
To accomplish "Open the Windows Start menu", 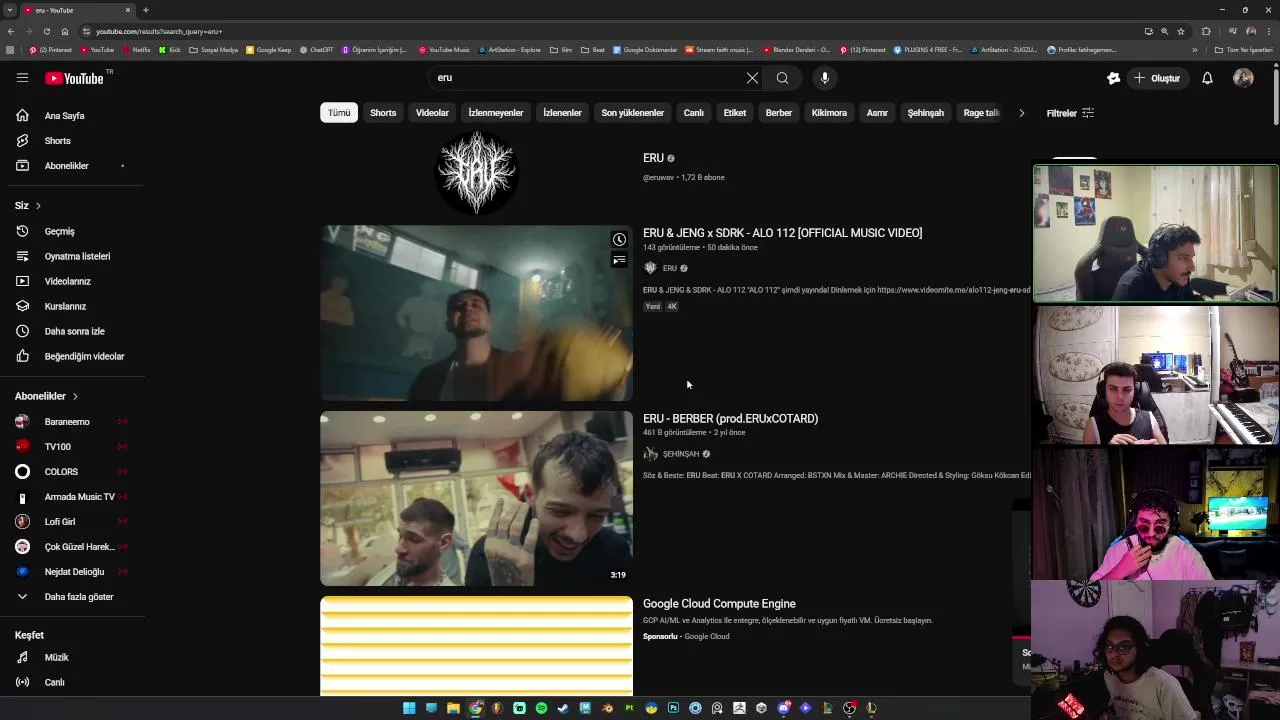I will pyautogui.click(x=409, y=708).
